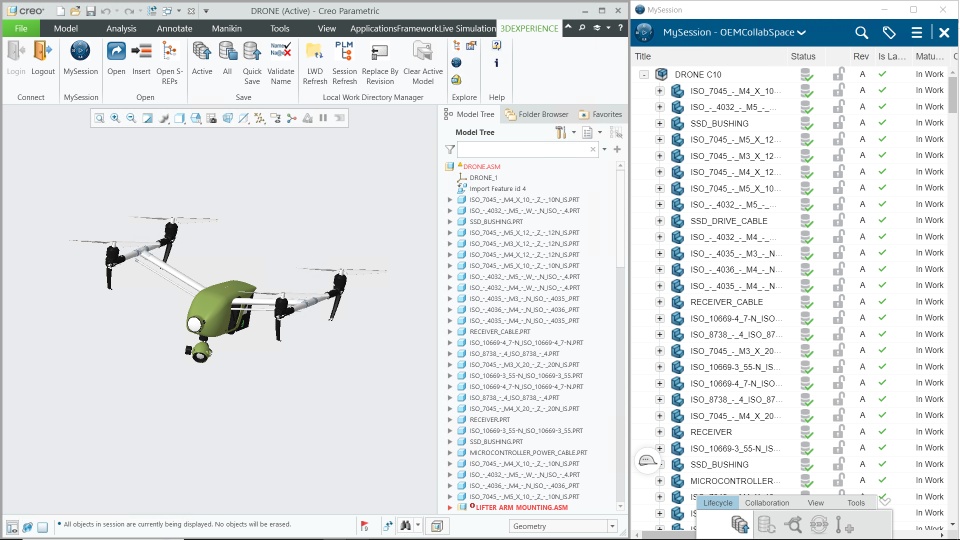960x540 pixels.
Task: Open Model Tree settings dropdown arrow
Action: [x=574, y=132]
